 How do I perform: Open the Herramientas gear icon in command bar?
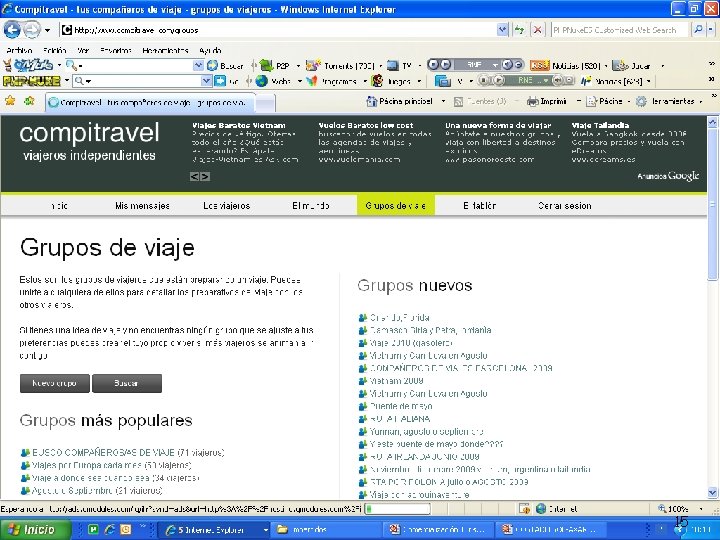coord(641,101)
